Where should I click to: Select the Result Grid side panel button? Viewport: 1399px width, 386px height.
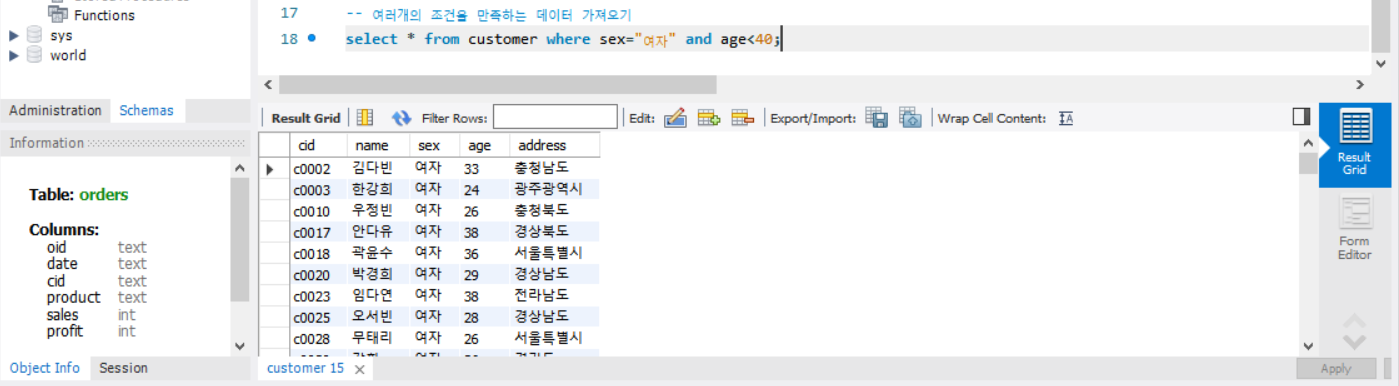click(x=1354, y=145)
